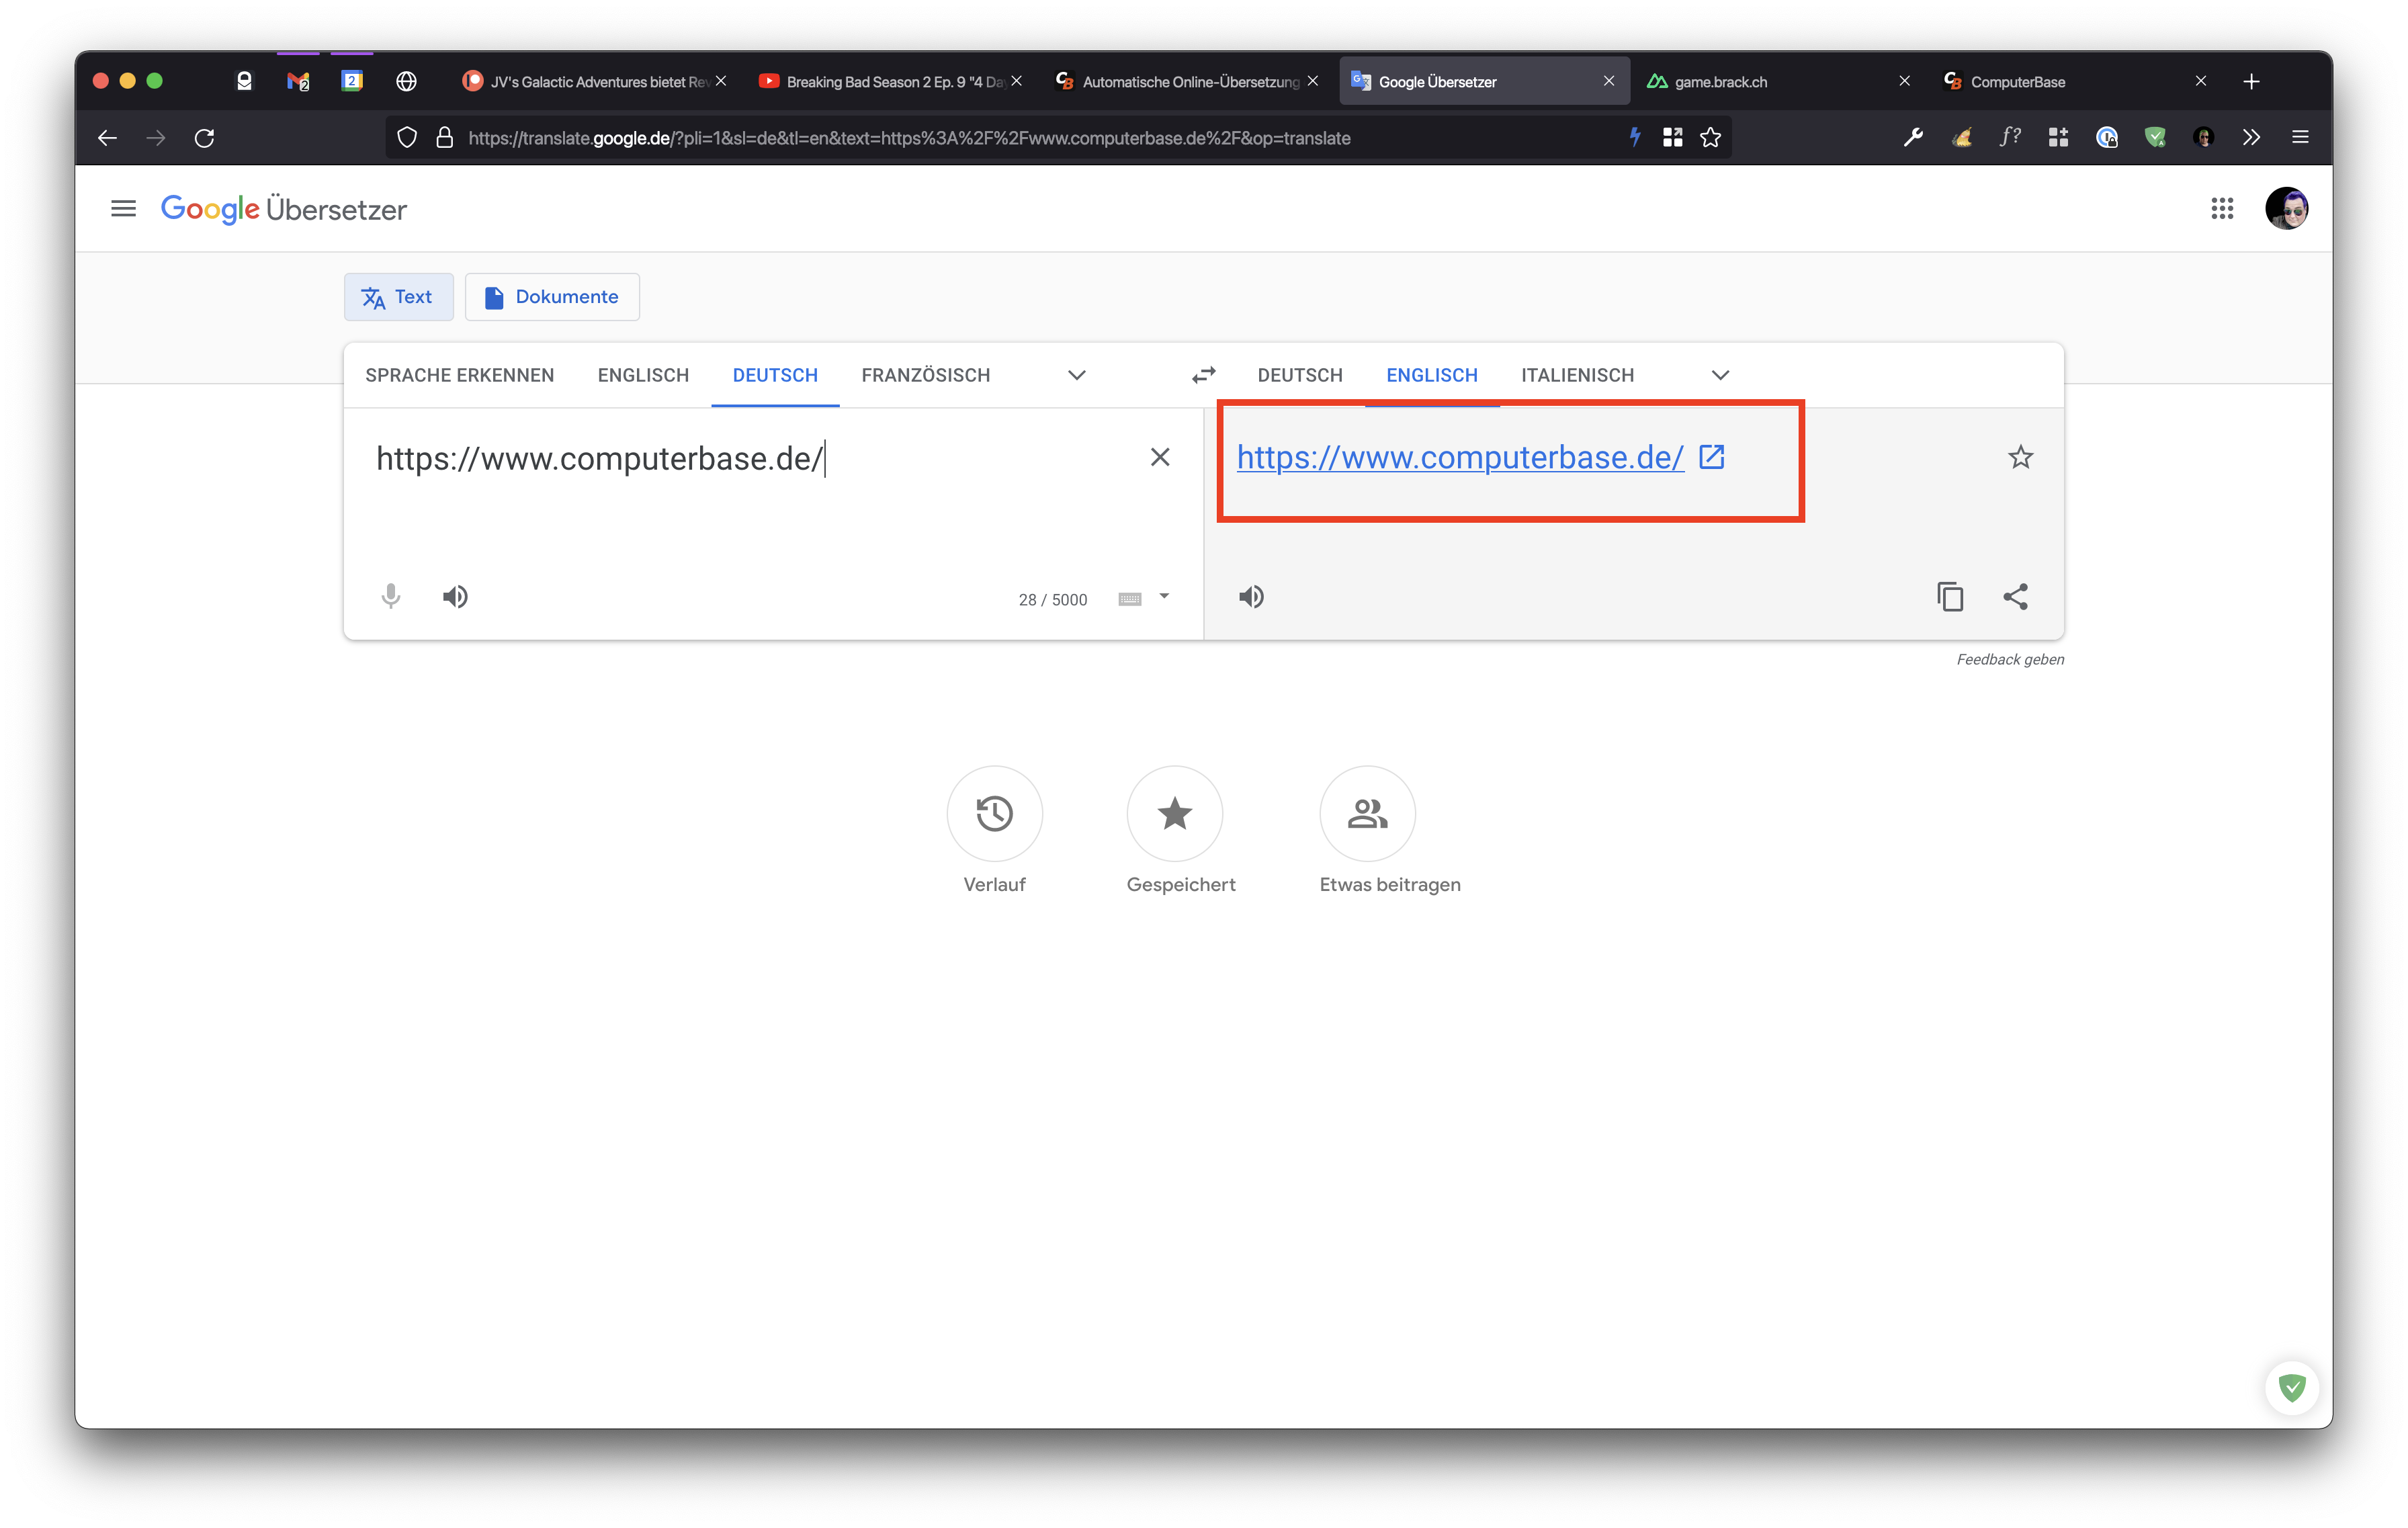2408x1528 pixels.
Task: Click the star/favorite icon for translation
Action: point(2022,458)
